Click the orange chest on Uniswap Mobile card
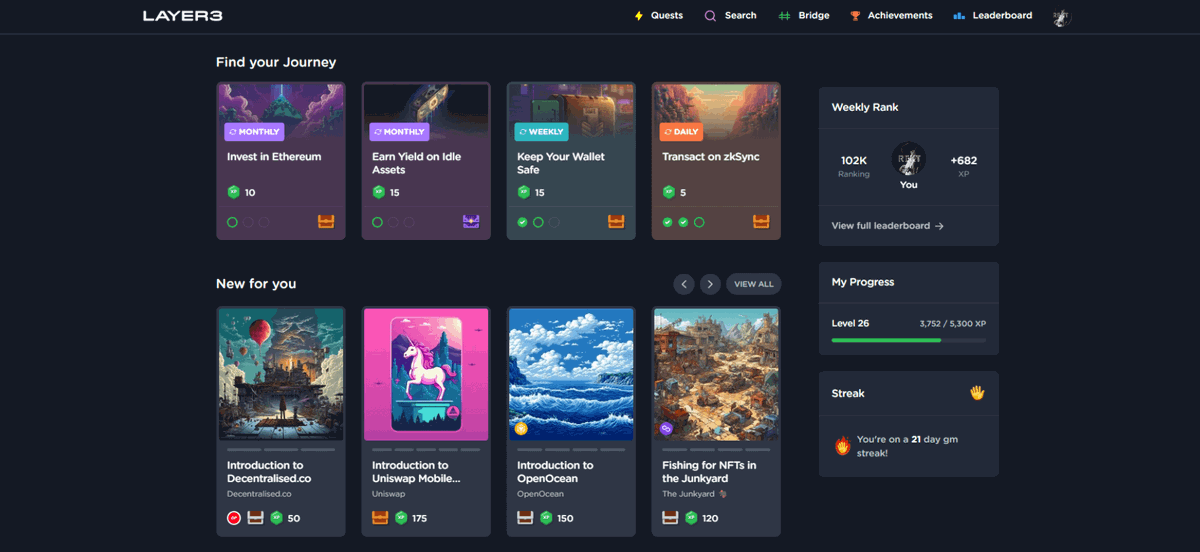This screenshot has height=552, width=1200. tap(380, 518)
